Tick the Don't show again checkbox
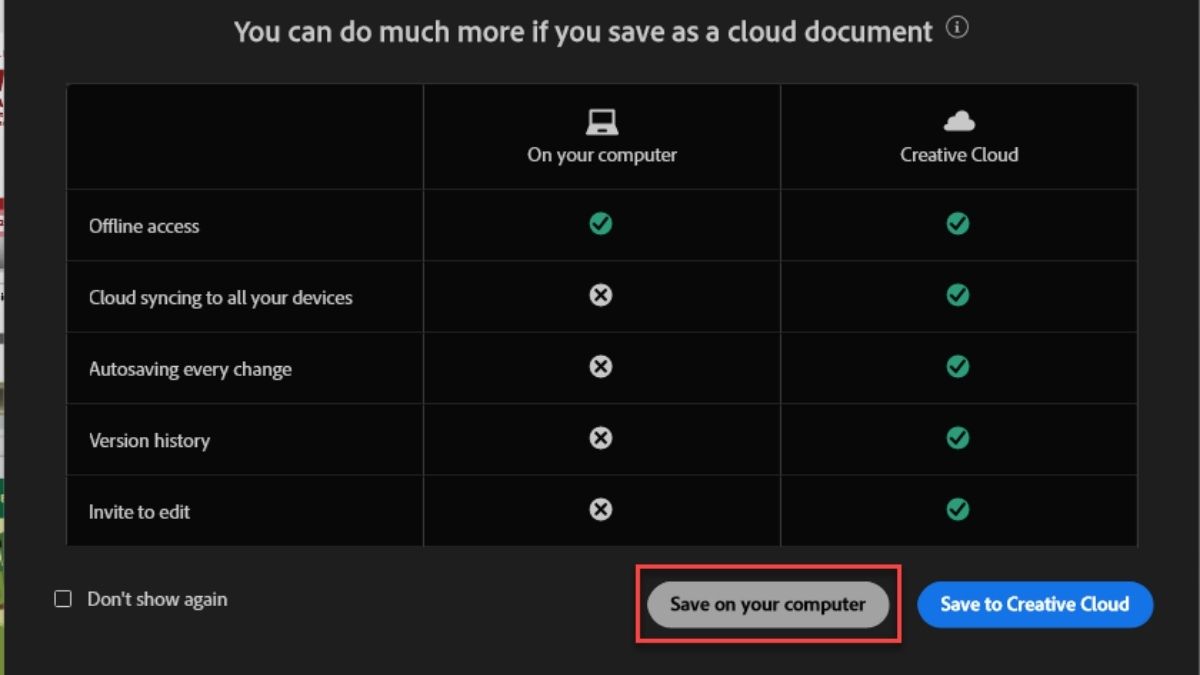 click(63, 599)
